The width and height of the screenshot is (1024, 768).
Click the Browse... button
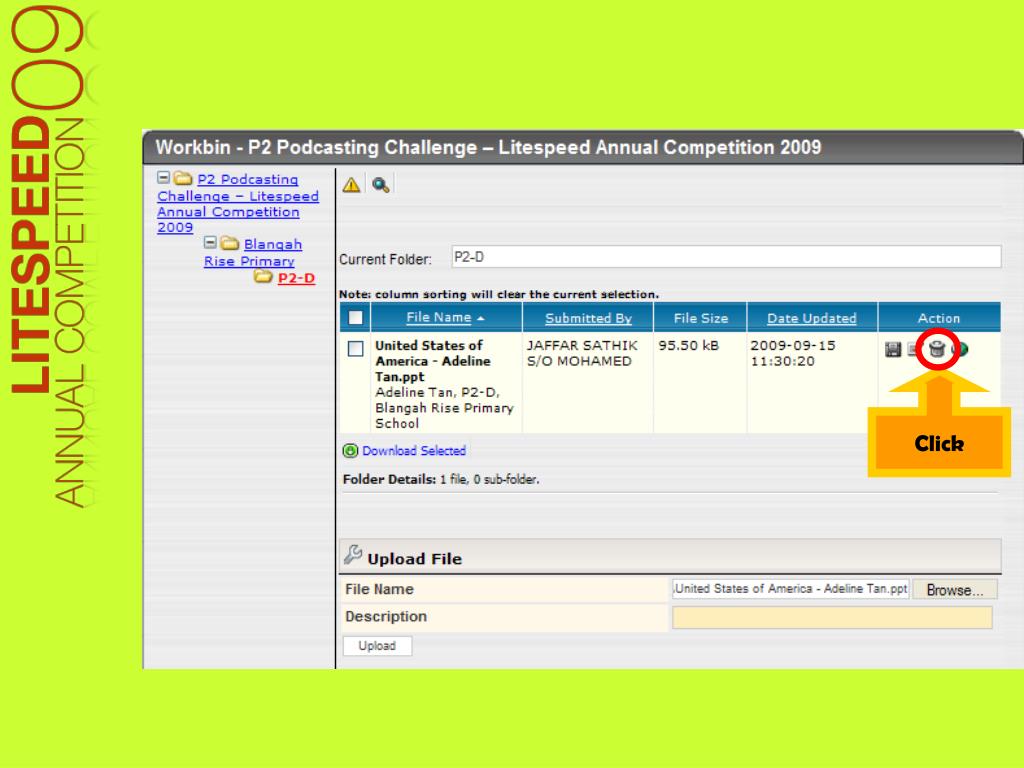click(x=955, y=590)
